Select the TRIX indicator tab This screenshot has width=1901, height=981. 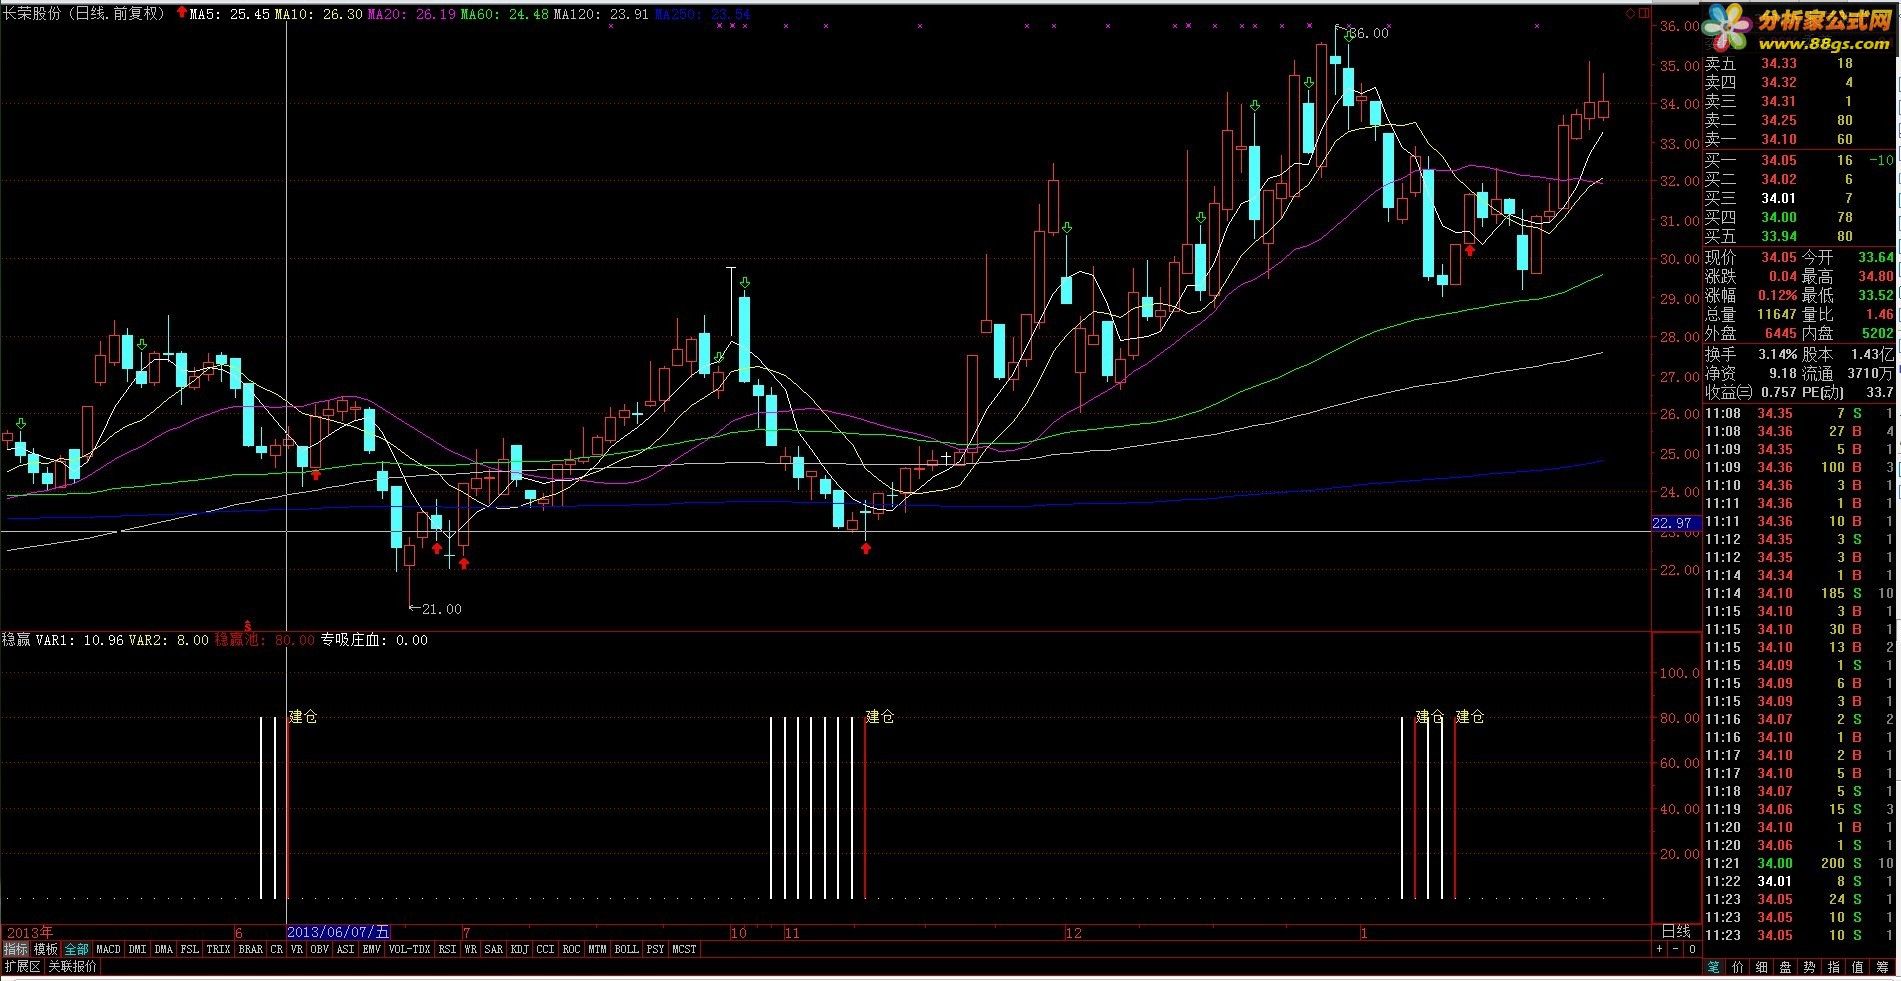pos(218,949)
